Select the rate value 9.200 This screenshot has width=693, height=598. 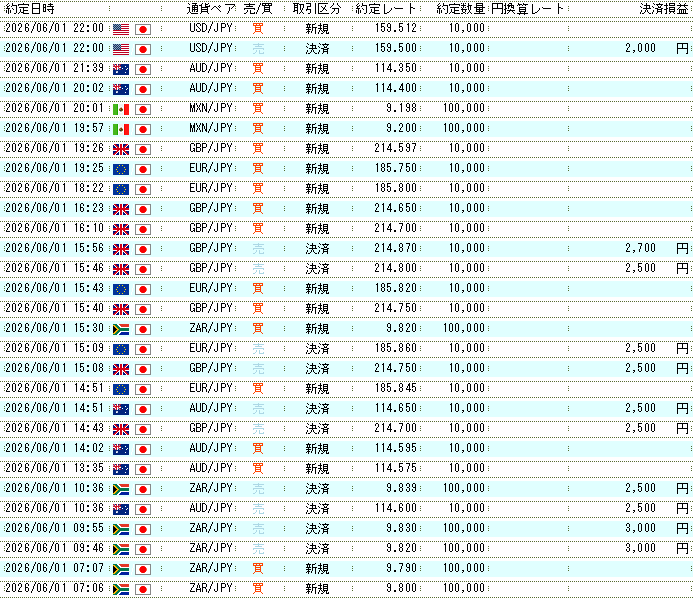pos(401,128)
